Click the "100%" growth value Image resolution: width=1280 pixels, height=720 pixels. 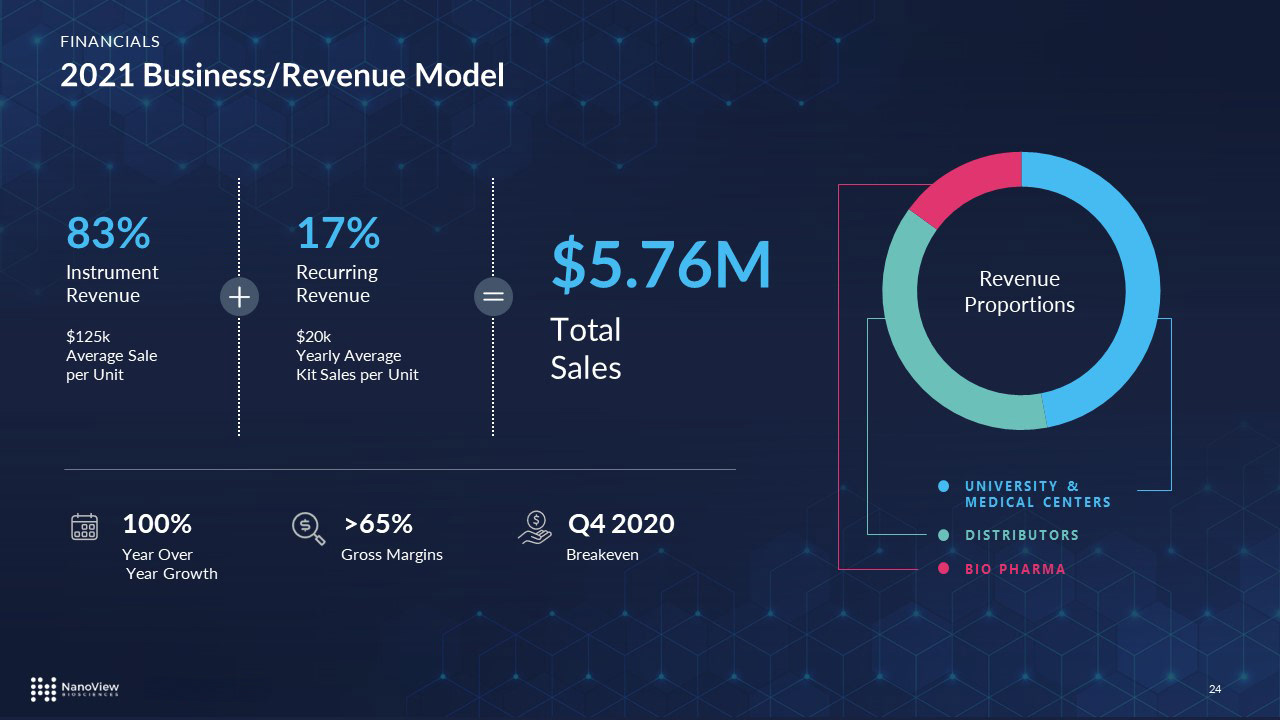[x=157, y=524]
